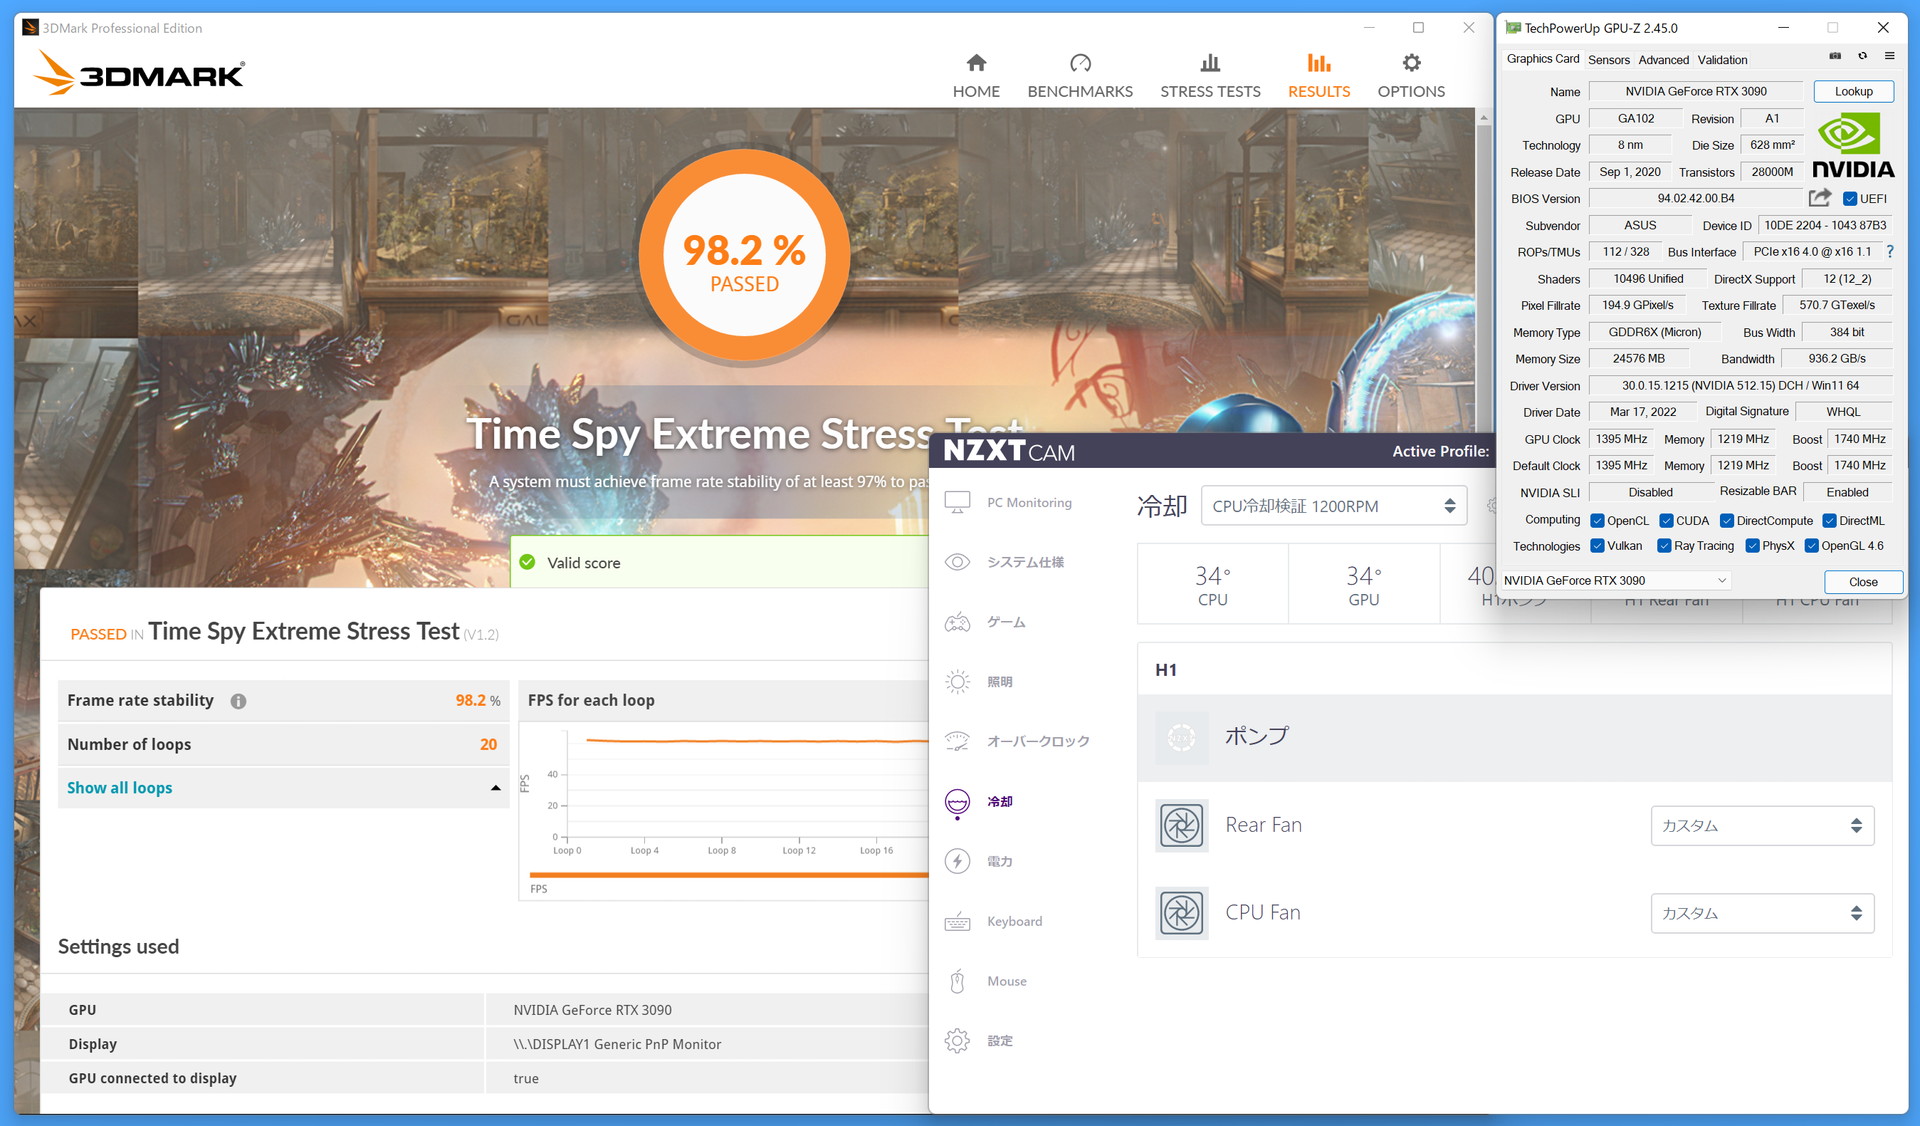Toggle the PhysX checkbox
The image size is (1920, 1126).
coord(1752,546)
